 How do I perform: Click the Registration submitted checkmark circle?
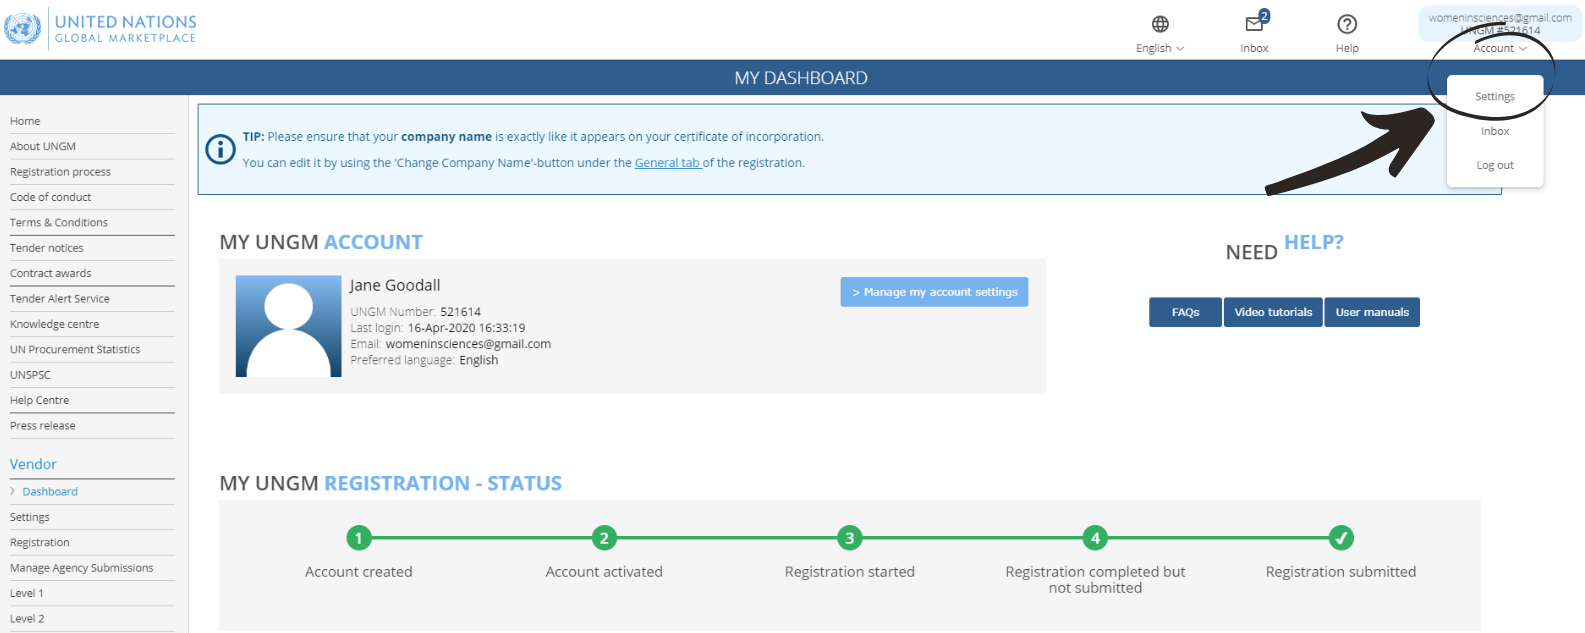1341,538
